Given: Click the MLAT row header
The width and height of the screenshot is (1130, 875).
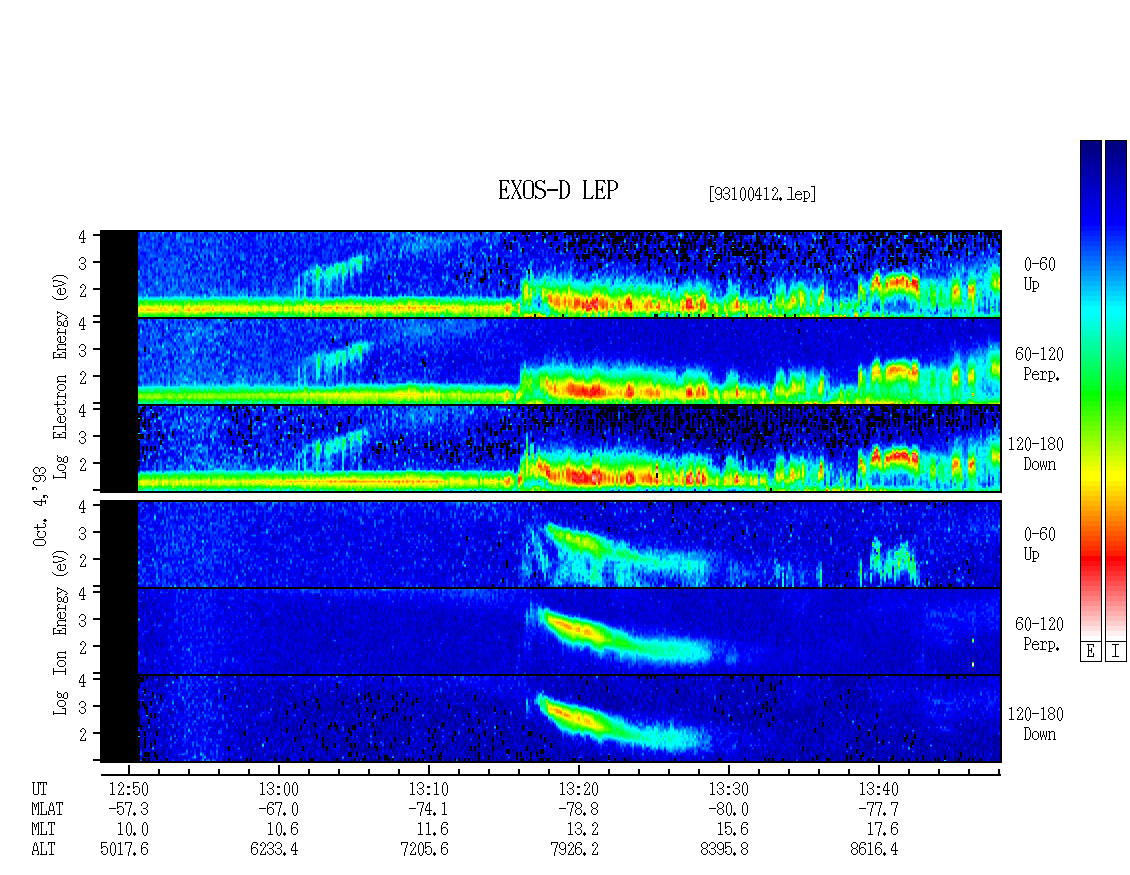Looking at the screenshot, I should click(48, 809).
